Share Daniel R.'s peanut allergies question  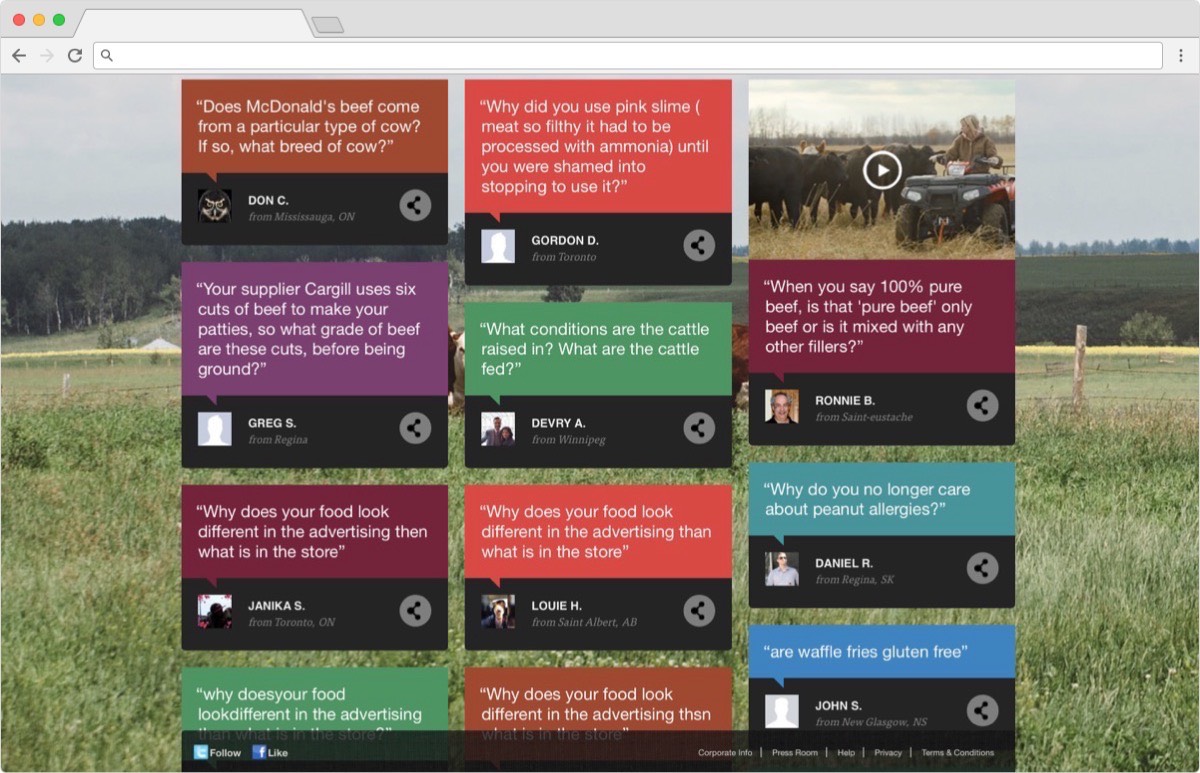[x=982, y=568]
